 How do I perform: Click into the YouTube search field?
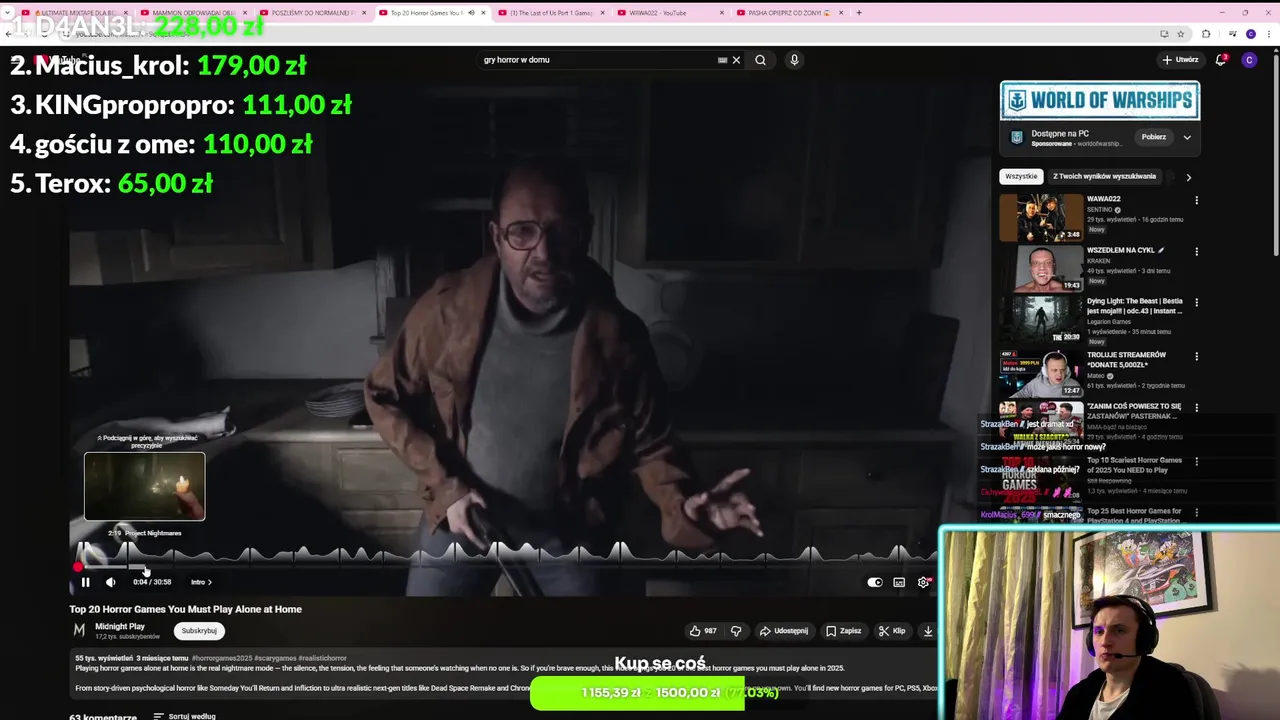click(x=597, y=60)
